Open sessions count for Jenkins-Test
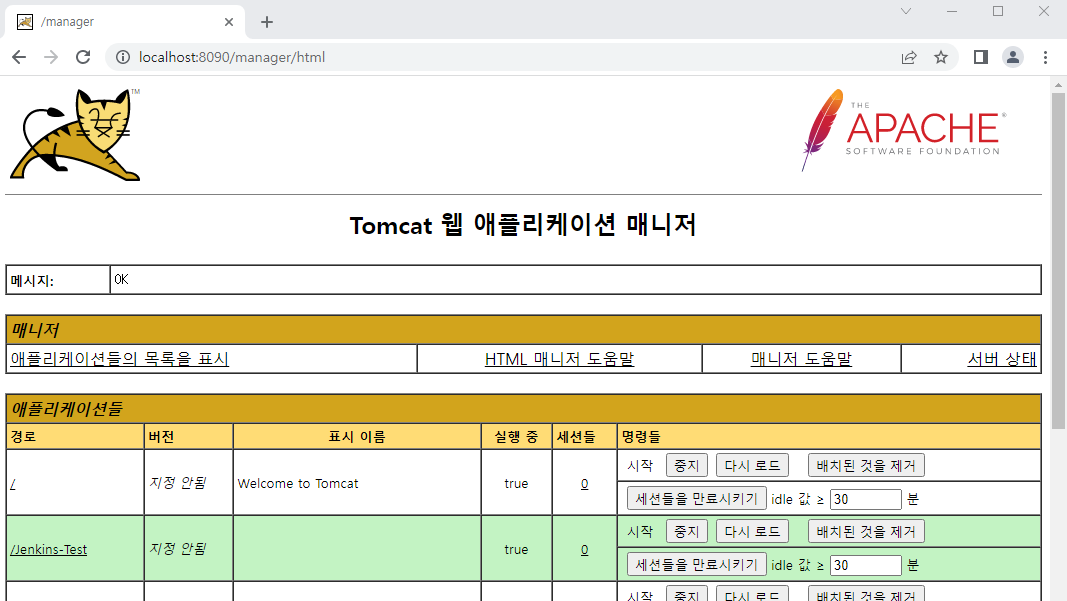1067x601 pixels. tap(585, 550)
